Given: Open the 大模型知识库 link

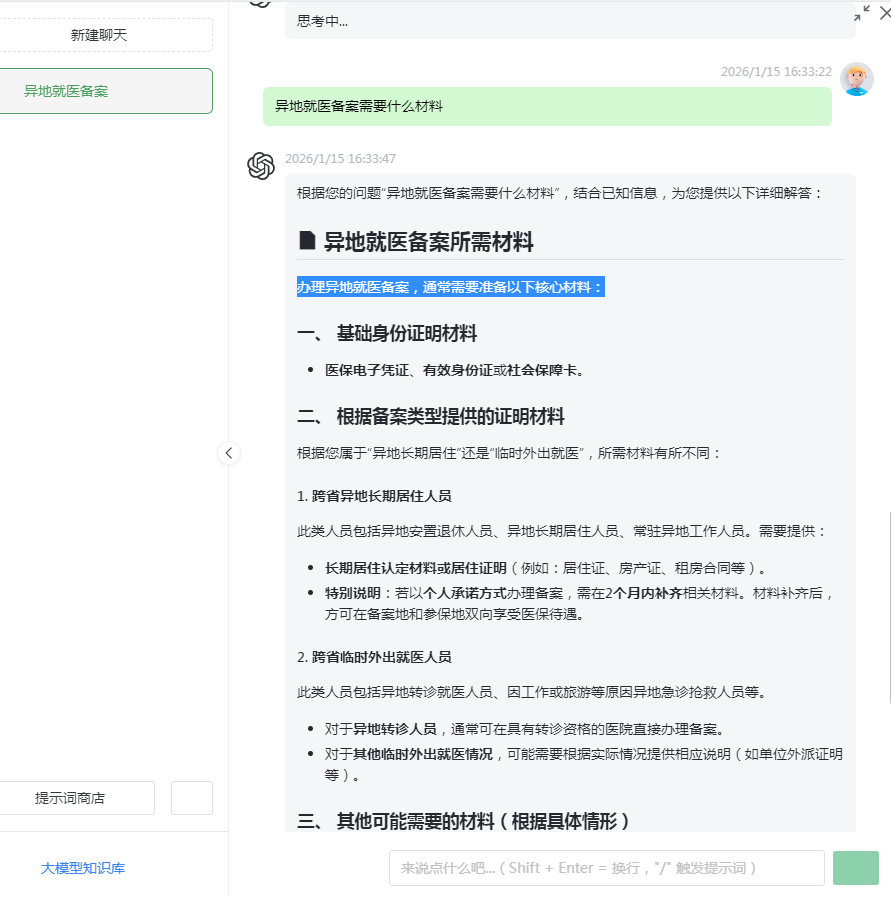Looking at the screenshot, I should coord(83,868).
